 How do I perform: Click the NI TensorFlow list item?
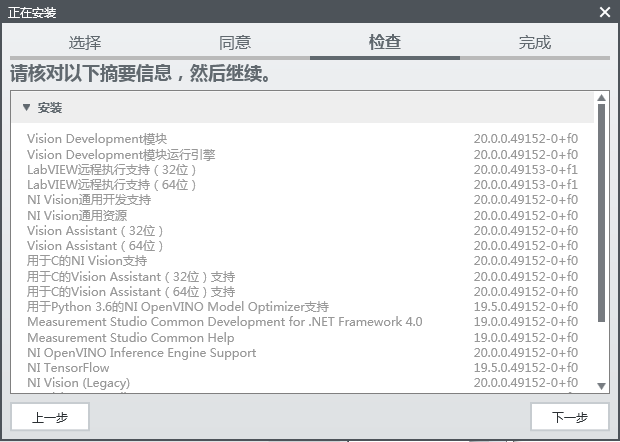pos(68,368)
